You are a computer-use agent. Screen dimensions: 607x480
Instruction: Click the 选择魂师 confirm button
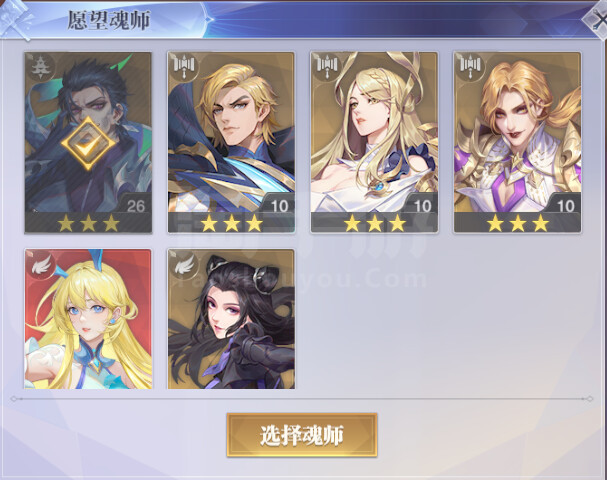tap(302, 435)
